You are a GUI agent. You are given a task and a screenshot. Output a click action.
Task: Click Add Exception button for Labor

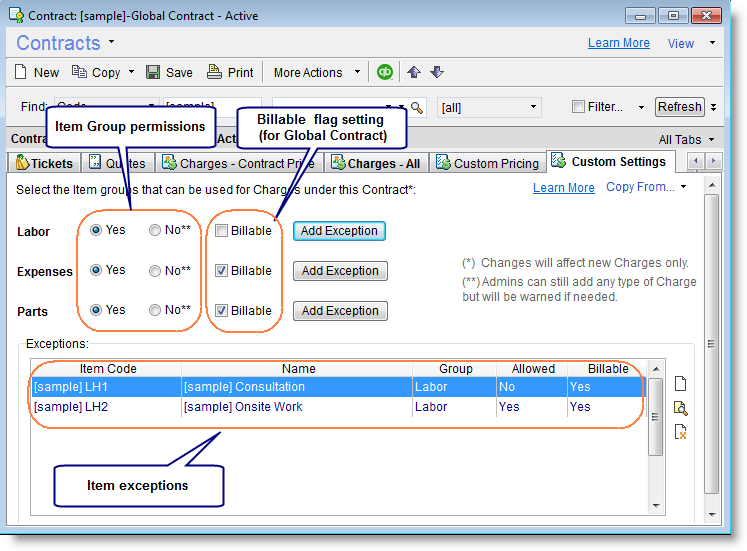pyautogui.click(x=339, y=231)
